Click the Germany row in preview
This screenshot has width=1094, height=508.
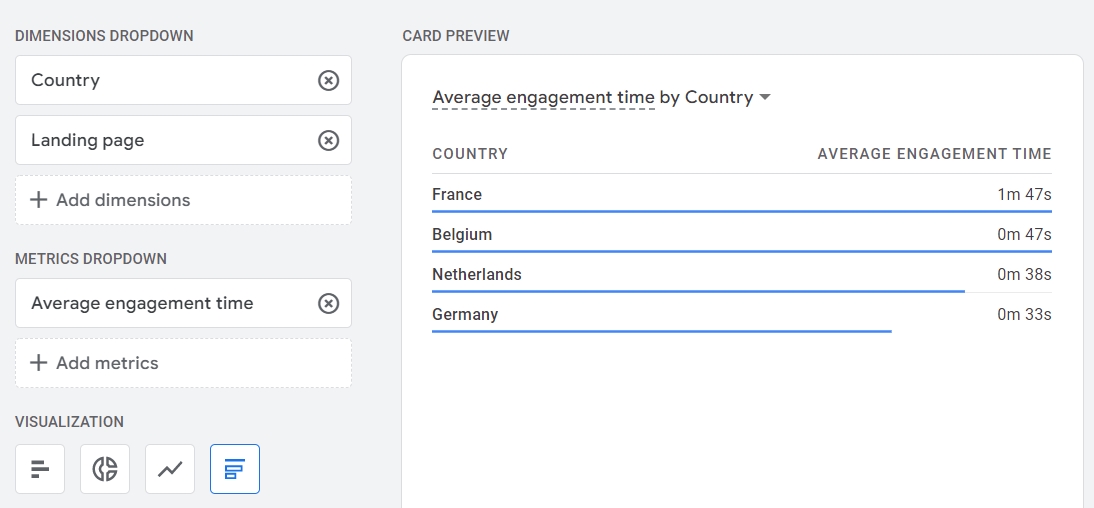(x=742, y=315)
